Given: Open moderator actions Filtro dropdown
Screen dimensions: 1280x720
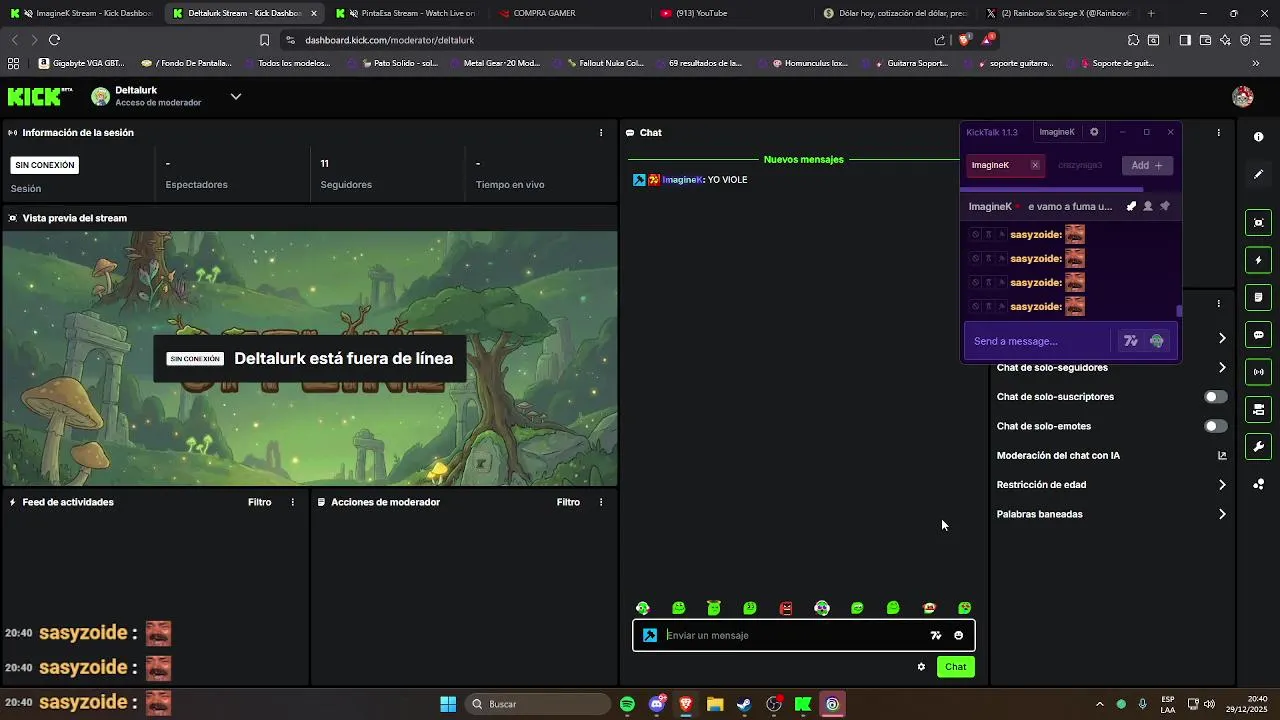Looking at the screenshot, I should coord(568,502).
